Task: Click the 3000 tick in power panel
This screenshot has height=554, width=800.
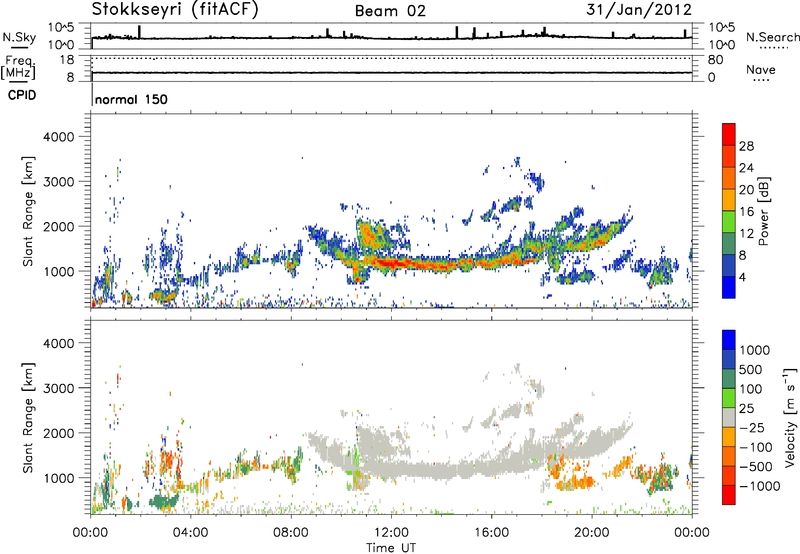Action: (x=59, y=182)
